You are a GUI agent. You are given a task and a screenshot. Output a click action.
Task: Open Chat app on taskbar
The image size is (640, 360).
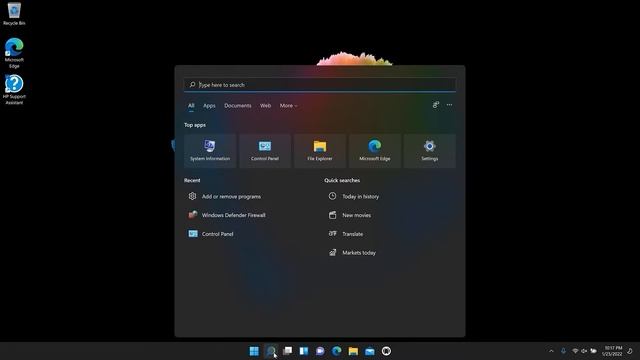point(320,351)
